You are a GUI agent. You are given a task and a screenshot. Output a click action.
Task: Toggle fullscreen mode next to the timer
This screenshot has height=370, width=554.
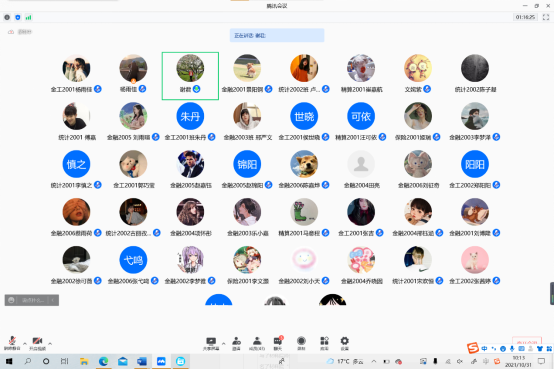[x=546, y=17]
